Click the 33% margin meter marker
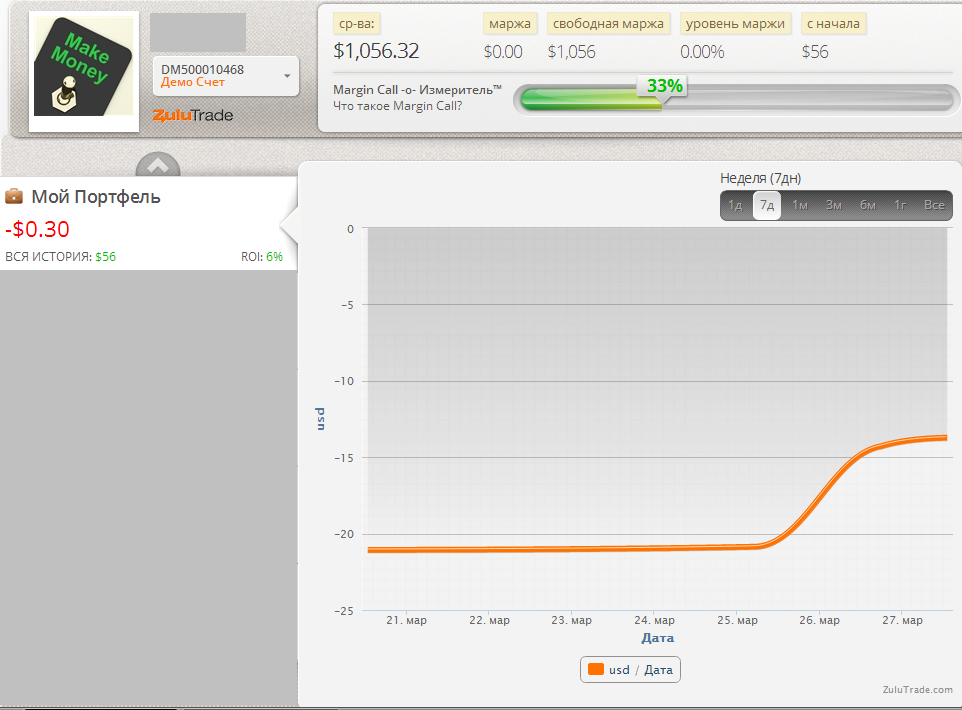 664,86
